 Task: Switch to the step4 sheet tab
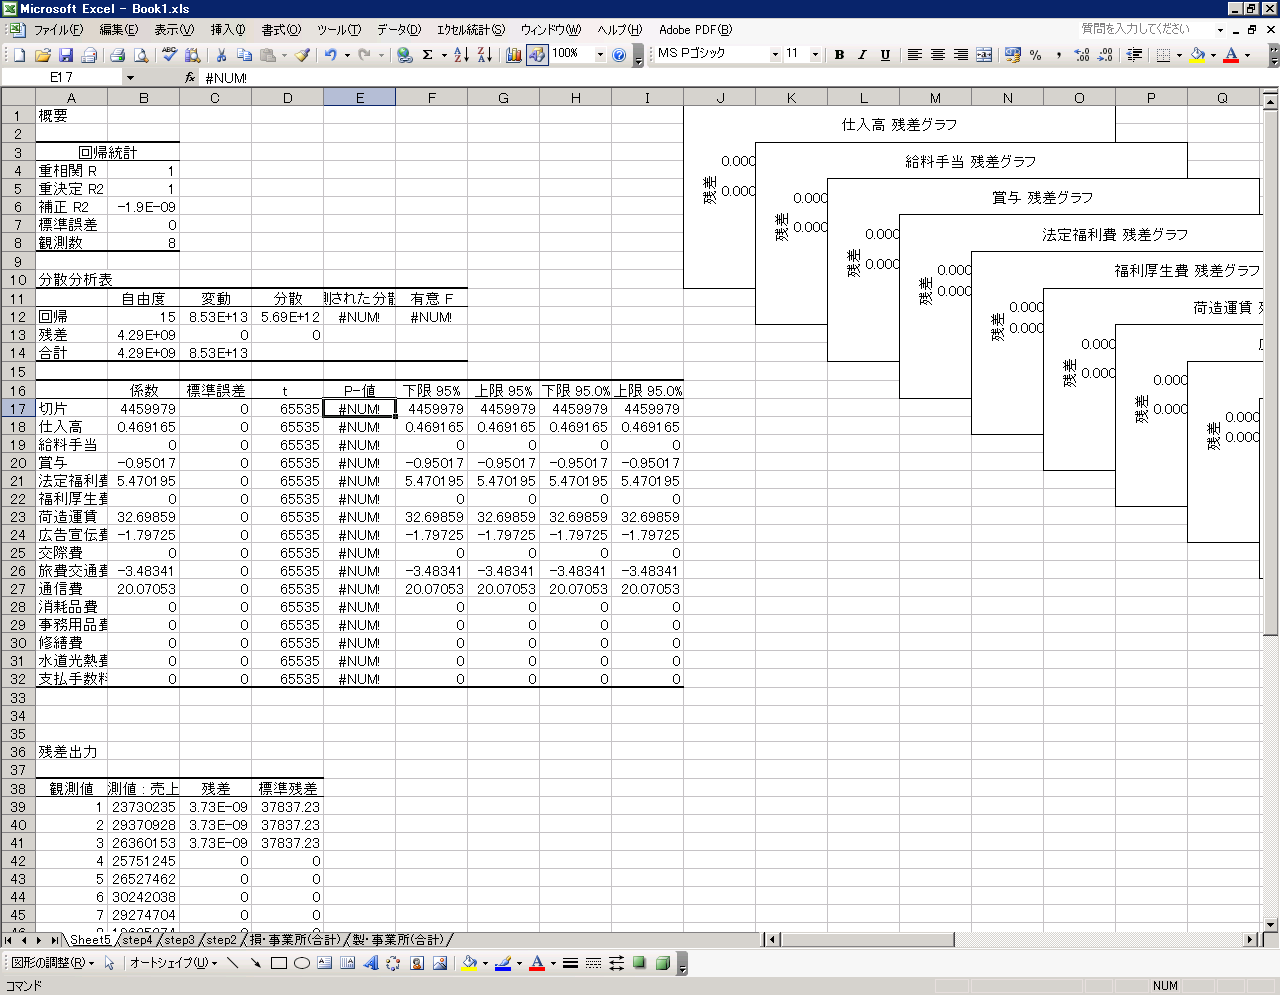tap(137, 940)
